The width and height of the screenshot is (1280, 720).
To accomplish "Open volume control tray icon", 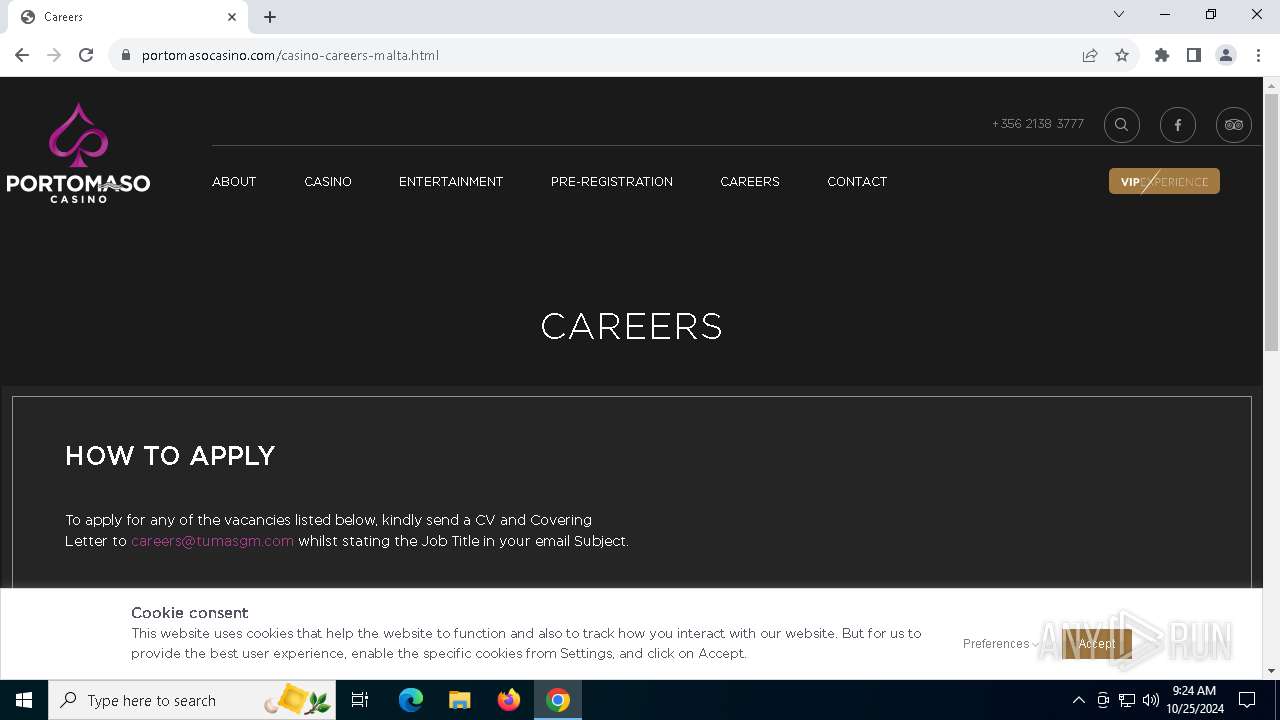I will [x=1151, y=700].
